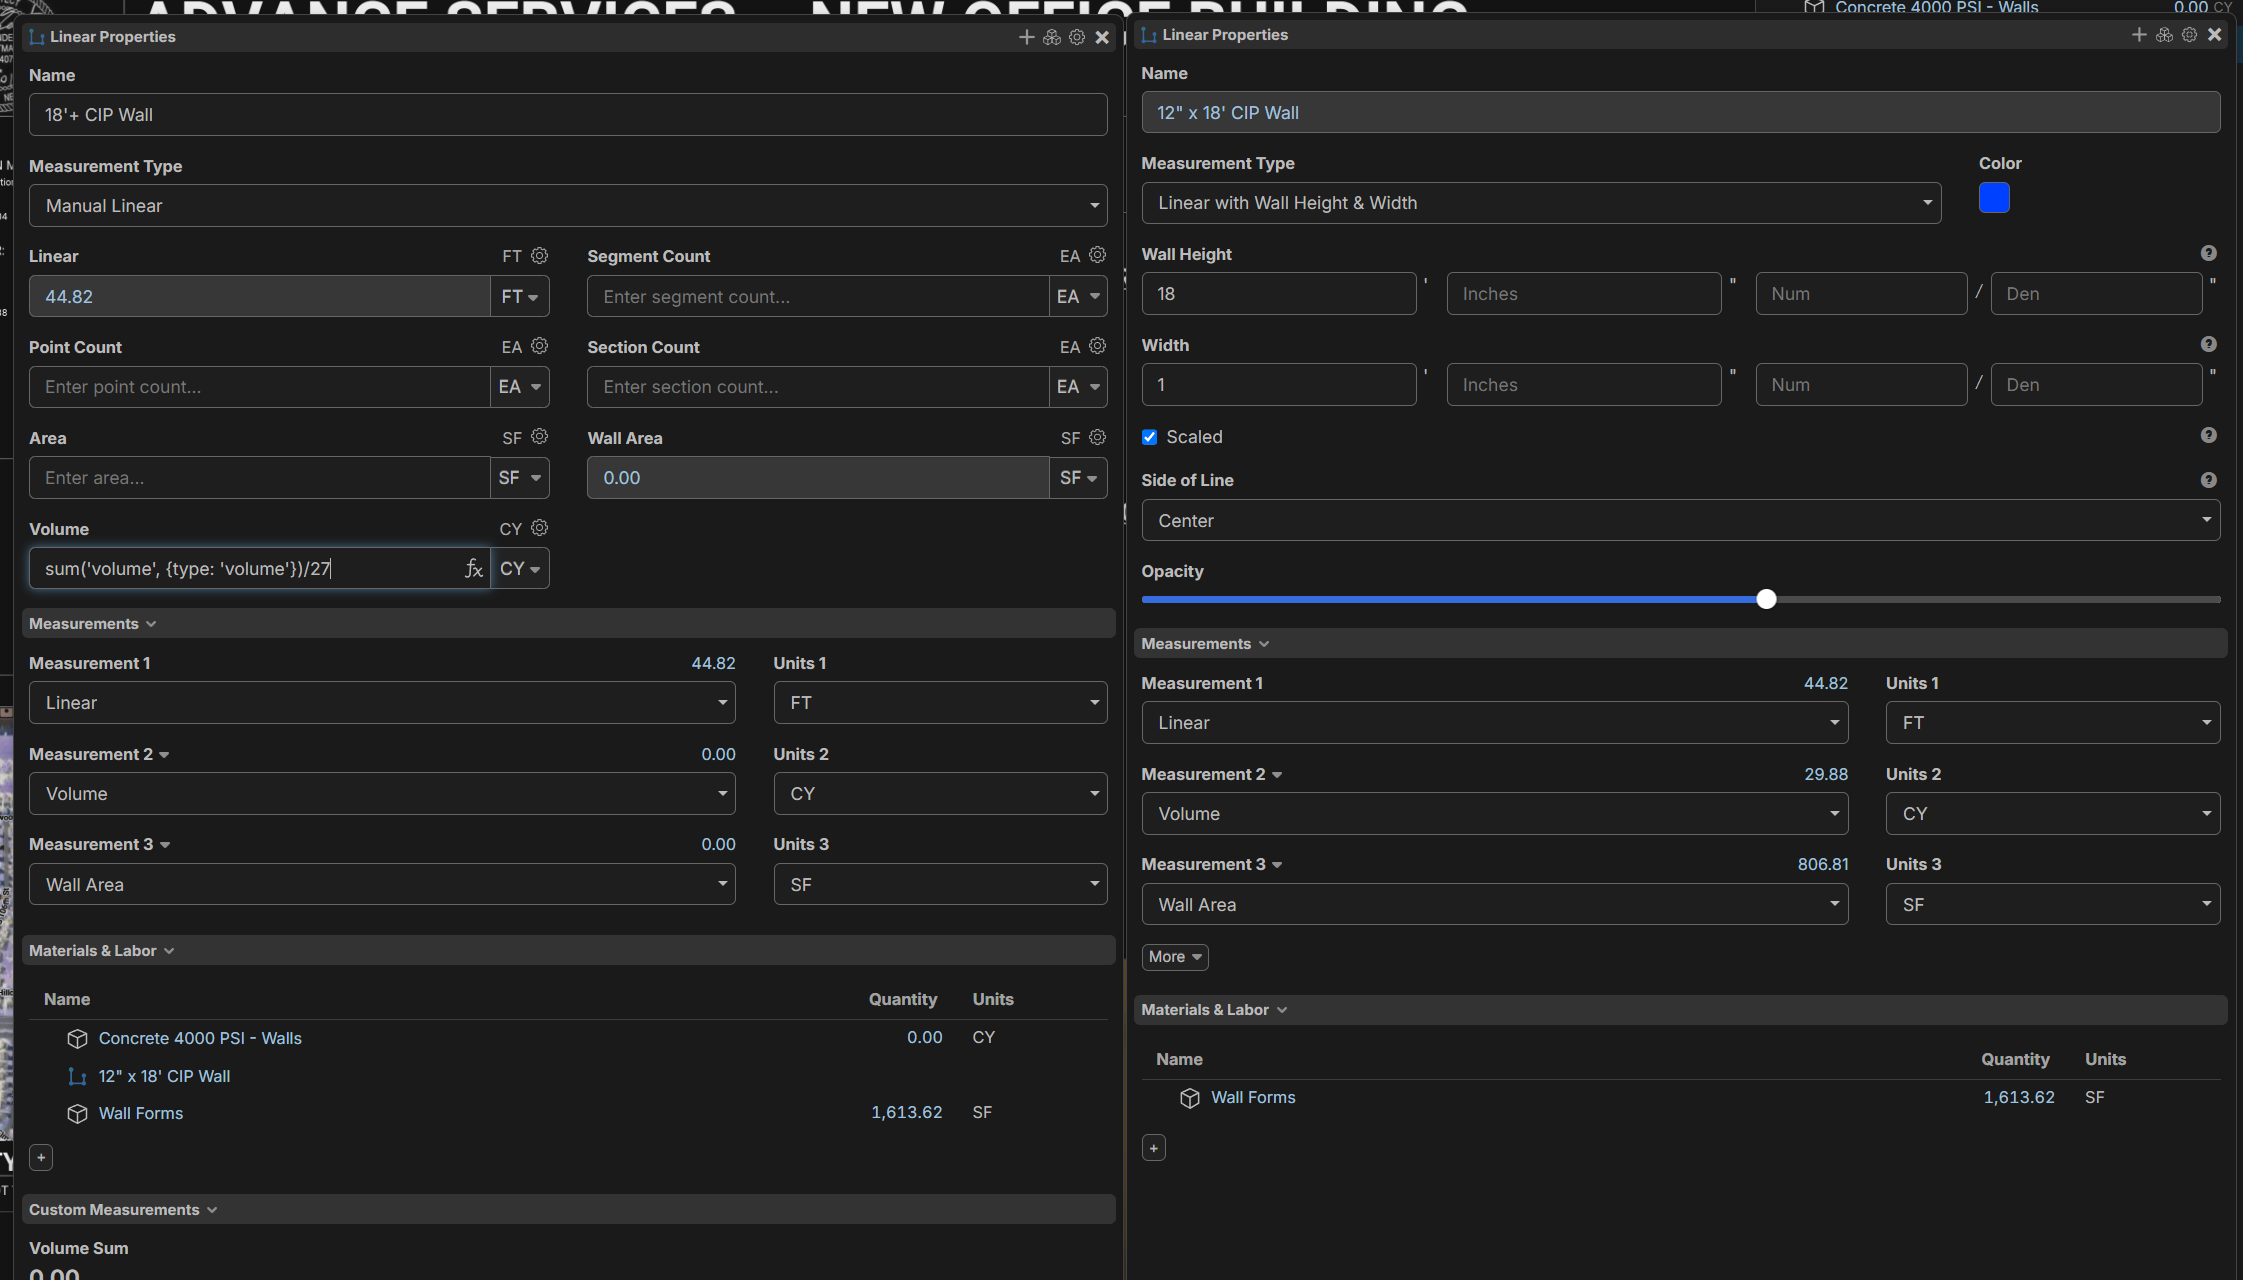Click the gear icon beside Volume CY label
Viewport: 2243px width, 1280px height.
point(540,528)
